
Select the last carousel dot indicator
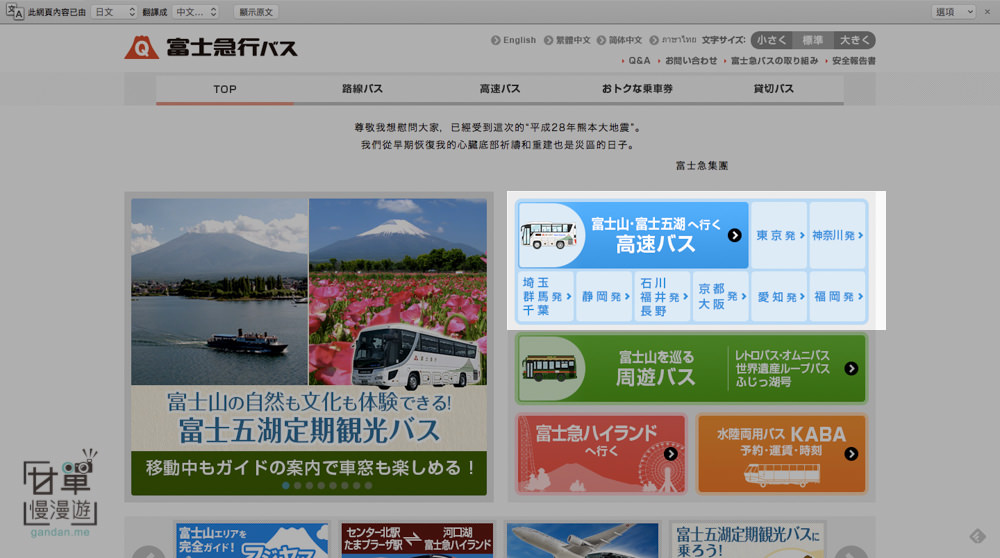368,486
